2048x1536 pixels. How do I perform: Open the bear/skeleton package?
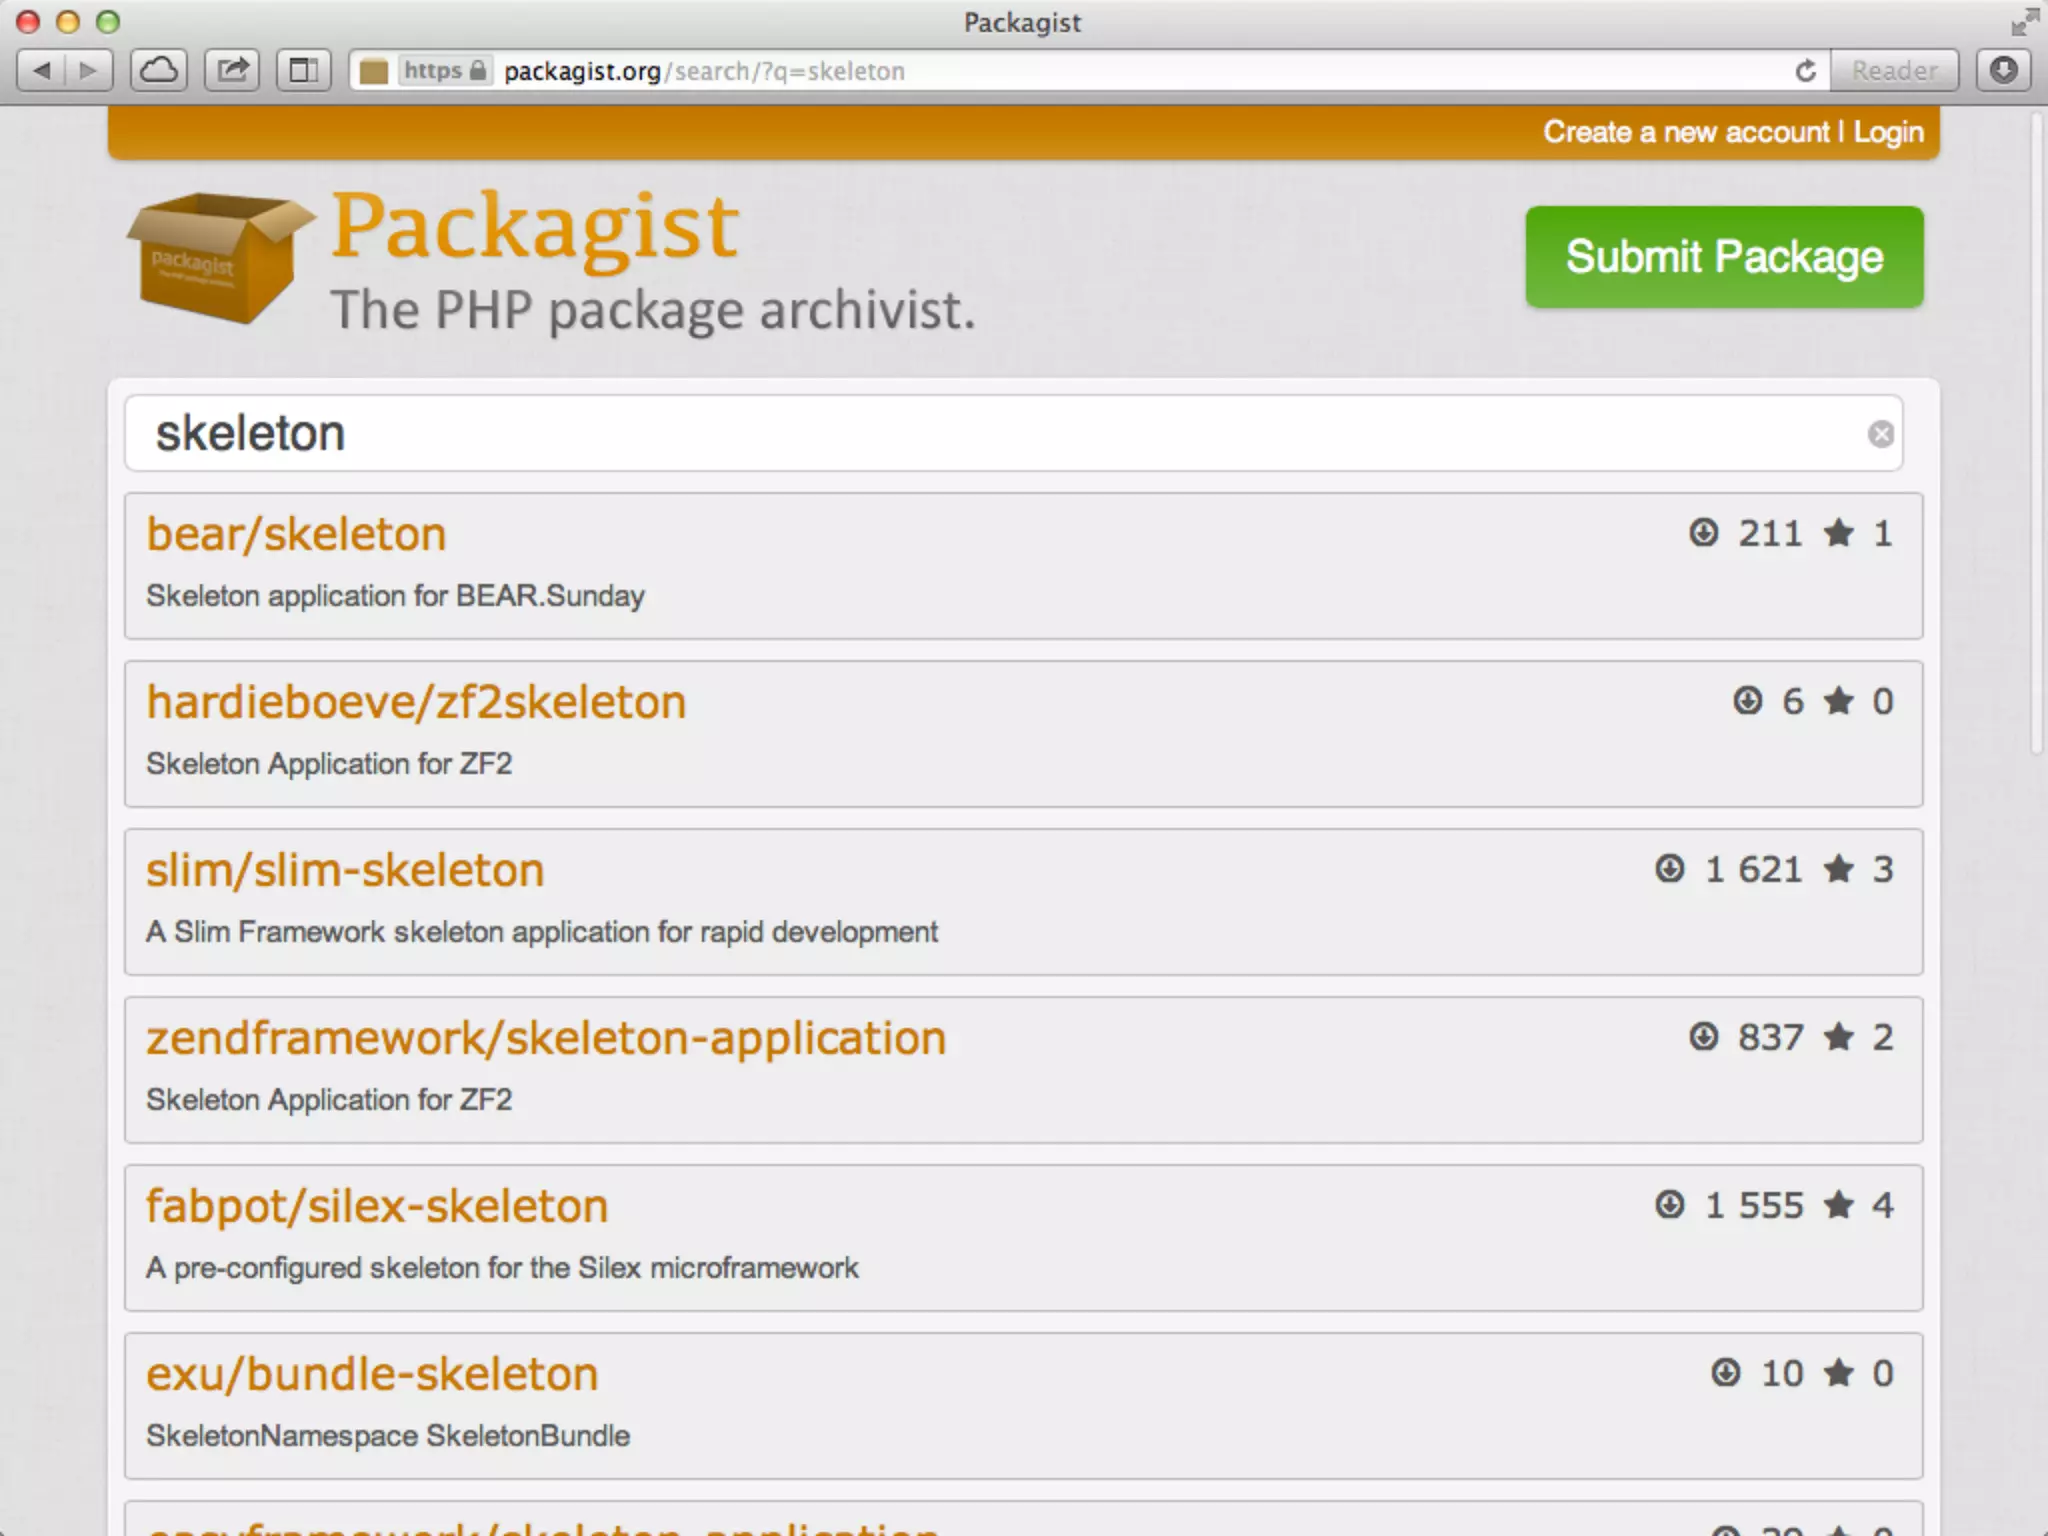[296, 534]
